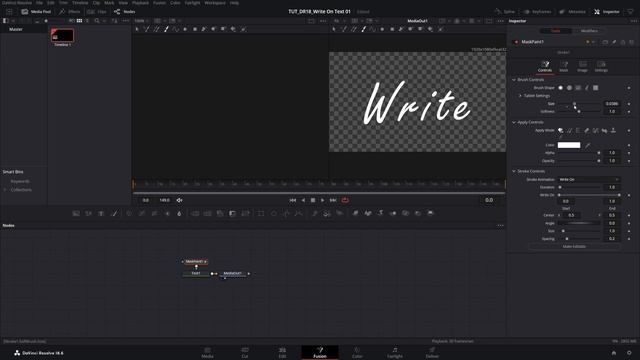Viewport: 640px width, 360px height.
Task: Open the Media Pool panel
Action: 36,12
